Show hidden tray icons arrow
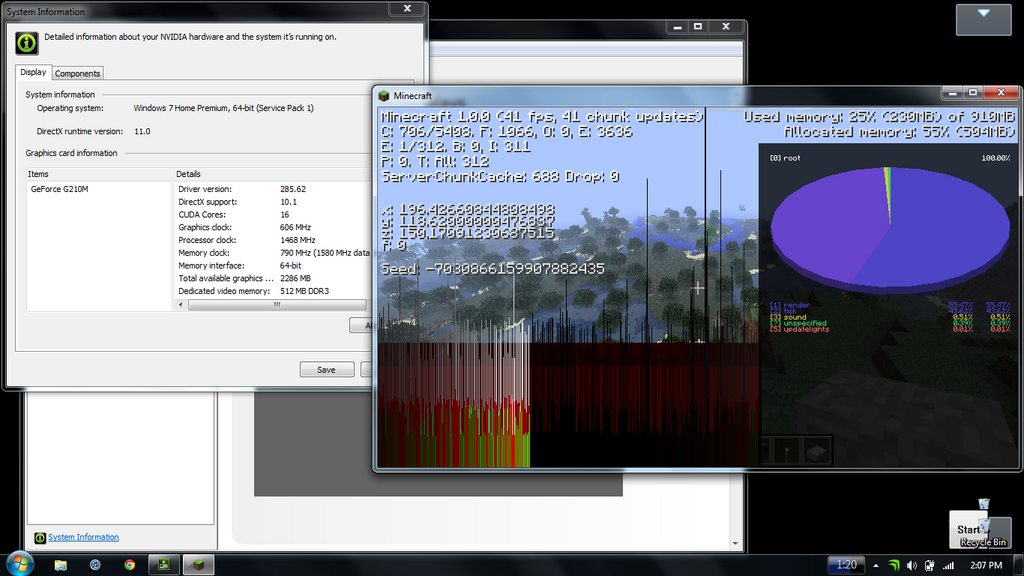This screenshot has width=1024, height=576. pos(876,565)
